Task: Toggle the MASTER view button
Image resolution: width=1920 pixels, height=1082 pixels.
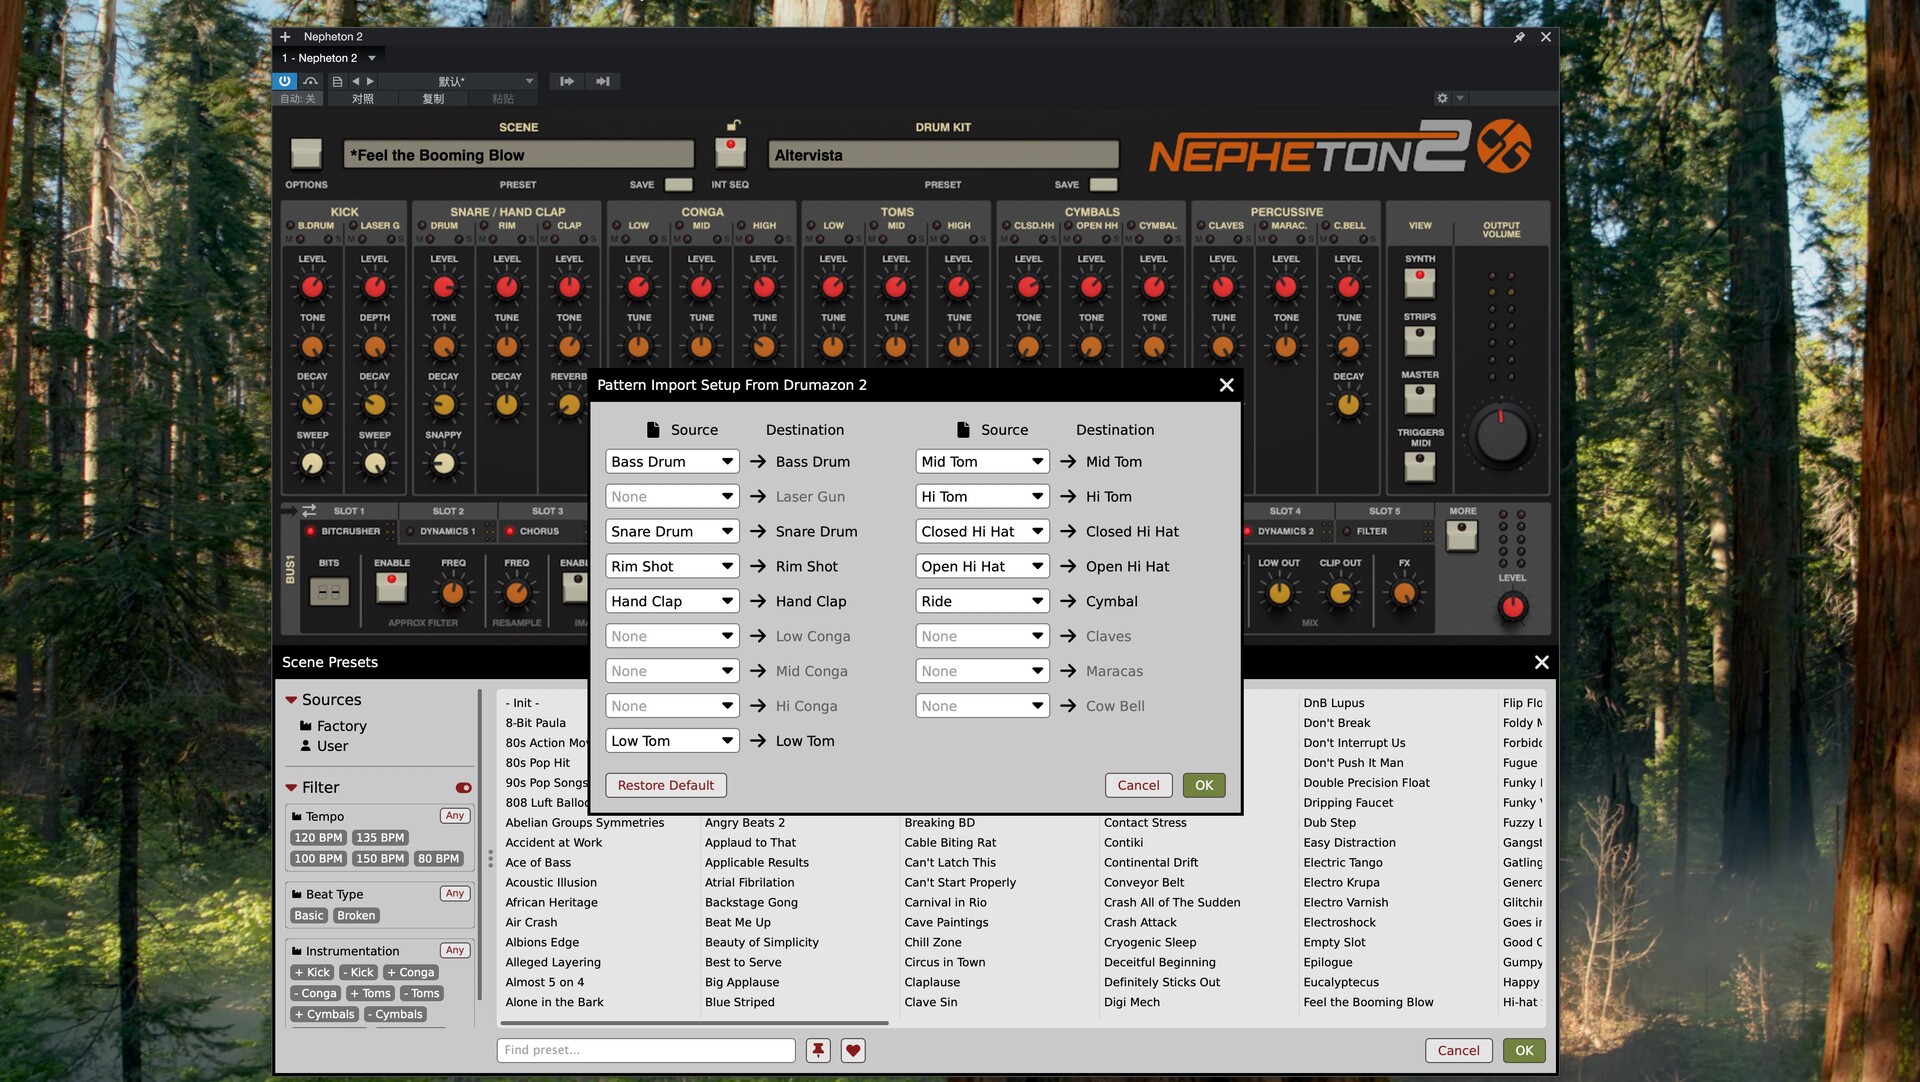Action: click(x=1420, y=399)
